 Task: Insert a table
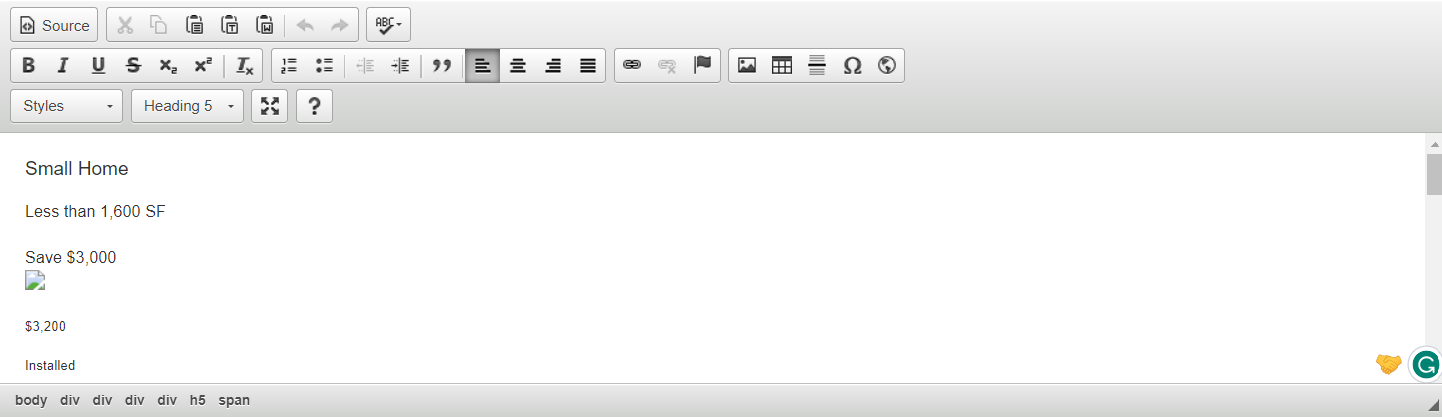[782, 66]
